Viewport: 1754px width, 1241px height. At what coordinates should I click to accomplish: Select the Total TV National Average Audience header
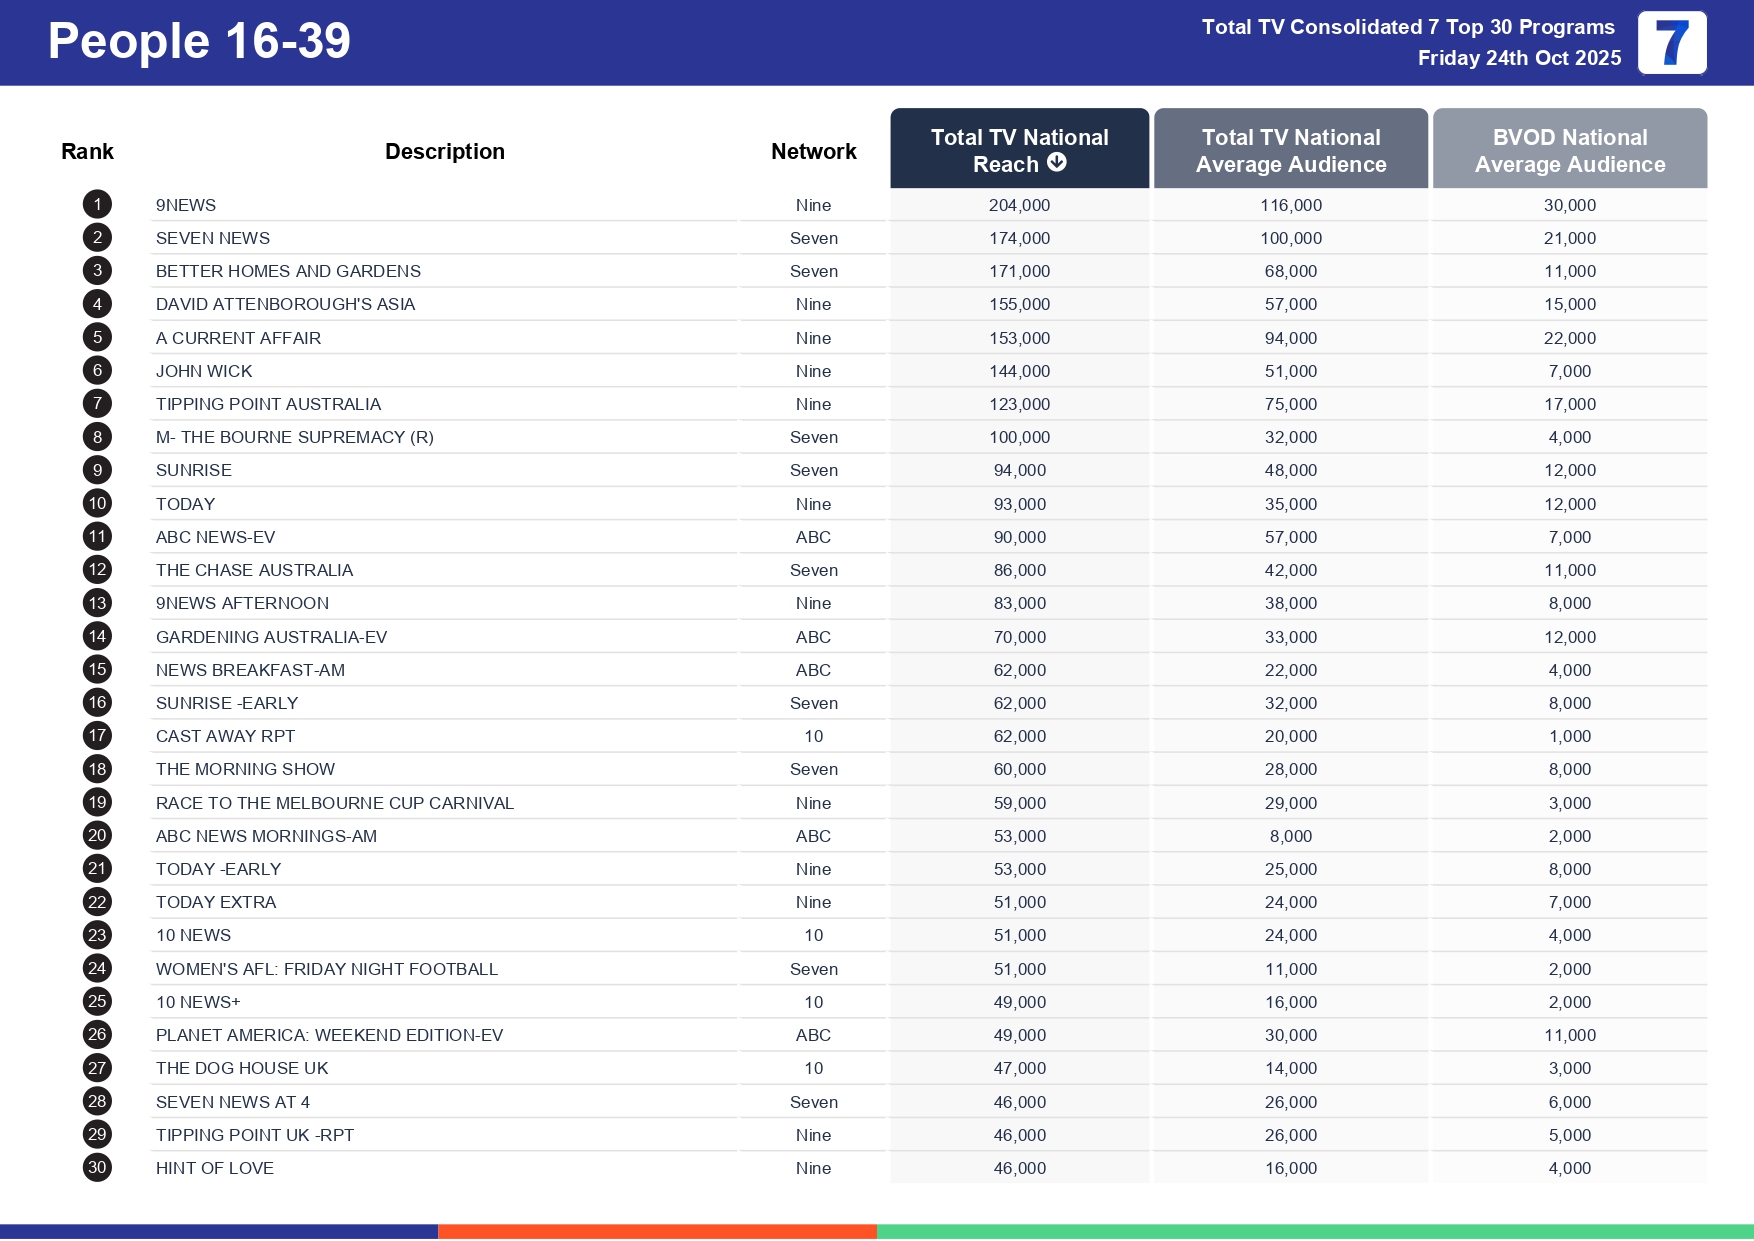point(1290,148)
